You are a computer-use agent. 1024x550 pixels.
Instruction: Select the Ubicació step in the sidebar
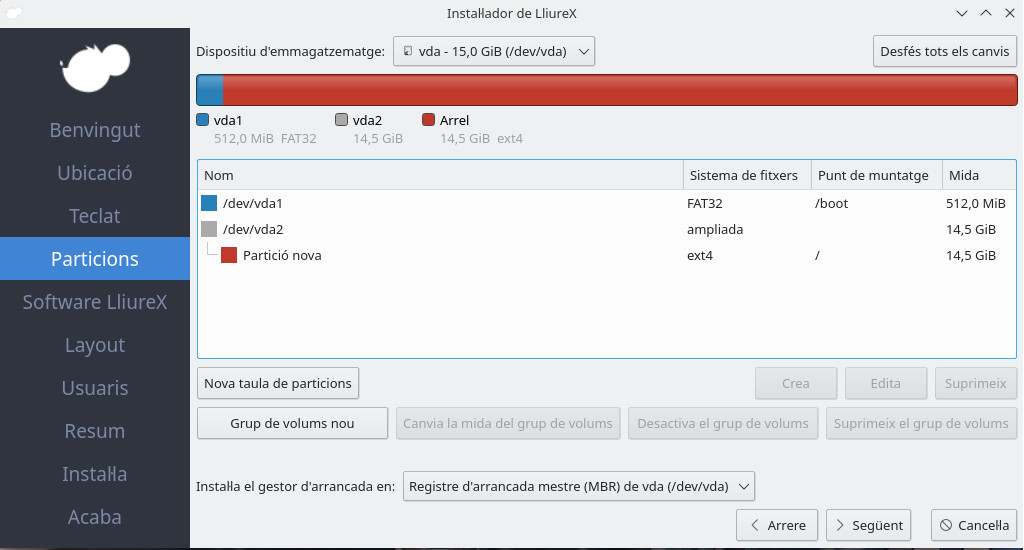tap(95, 173)
